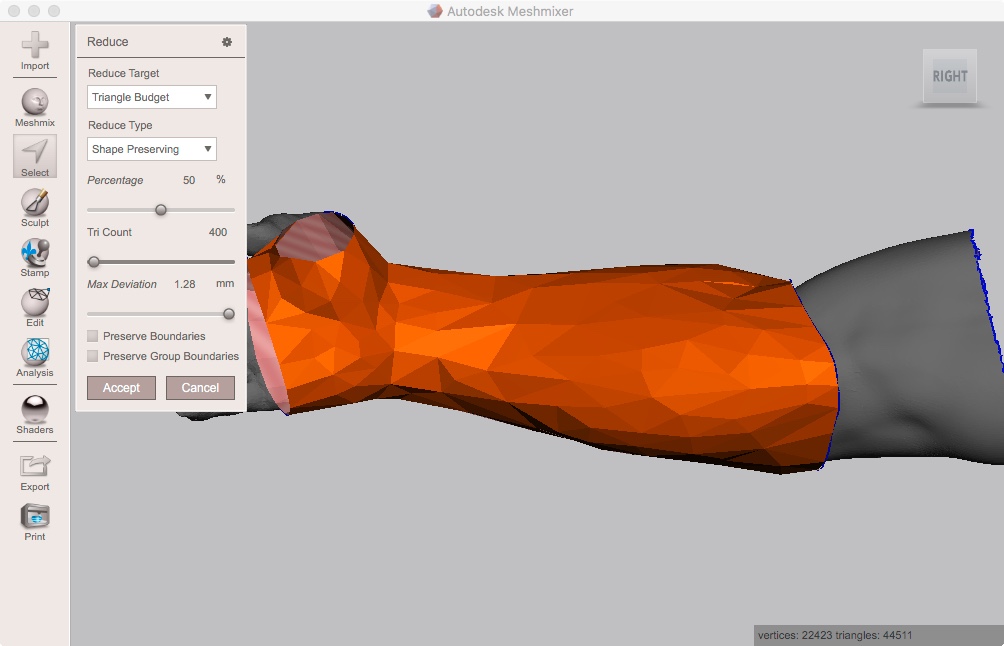
Task: Accept the mesh reduction
Action: [x=120, y=388]
